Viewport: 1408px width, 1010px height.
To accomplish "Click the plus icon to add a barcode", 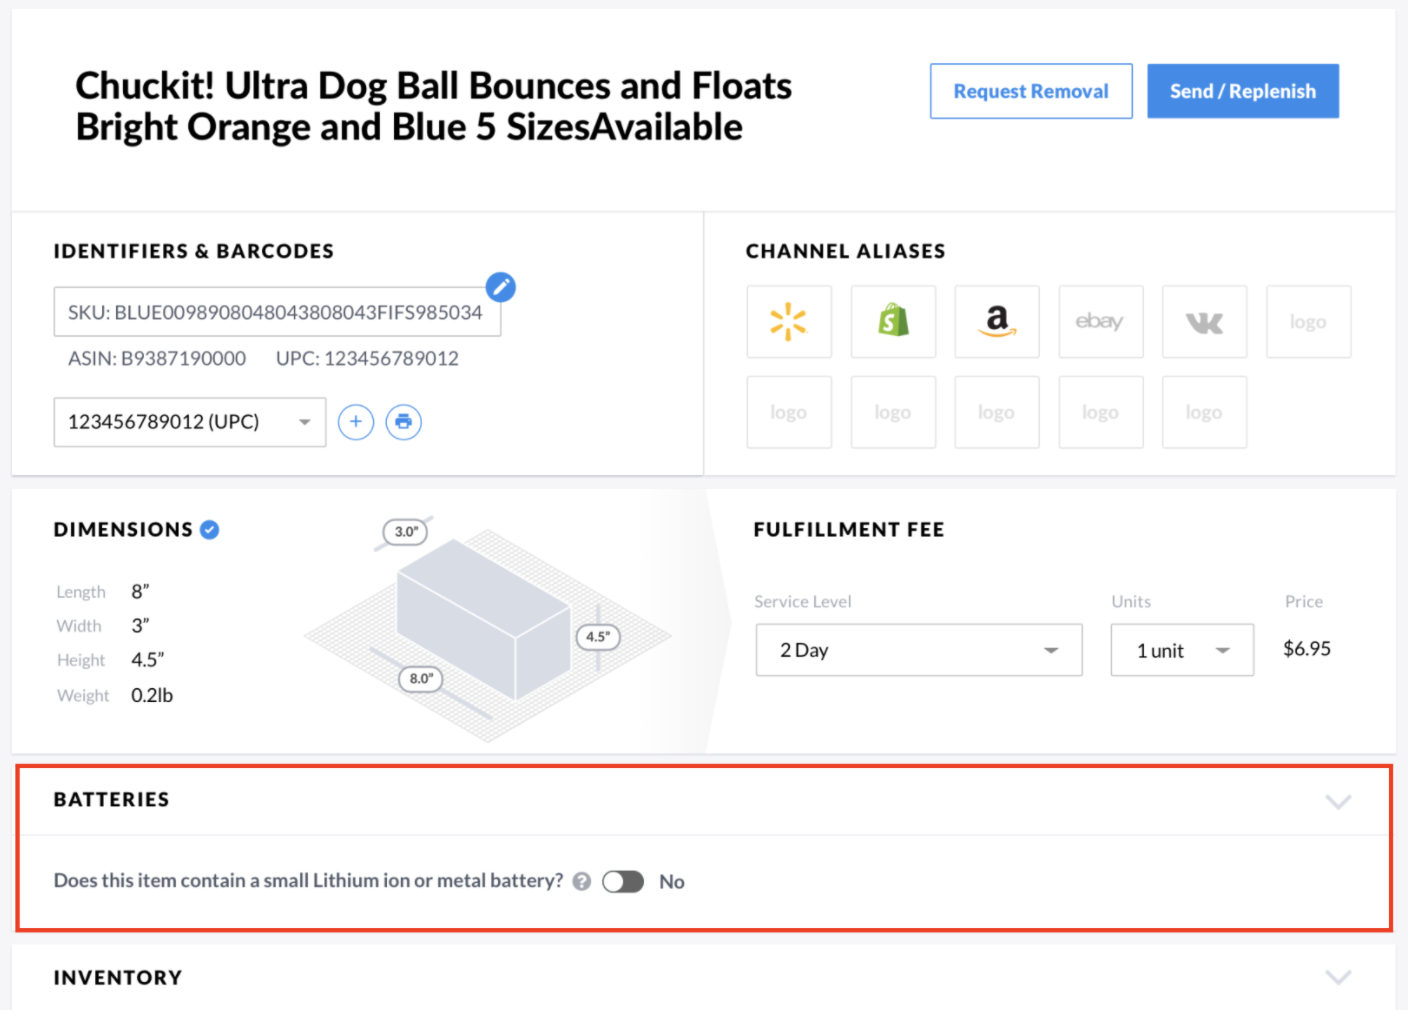I will (x=356, y=422).
